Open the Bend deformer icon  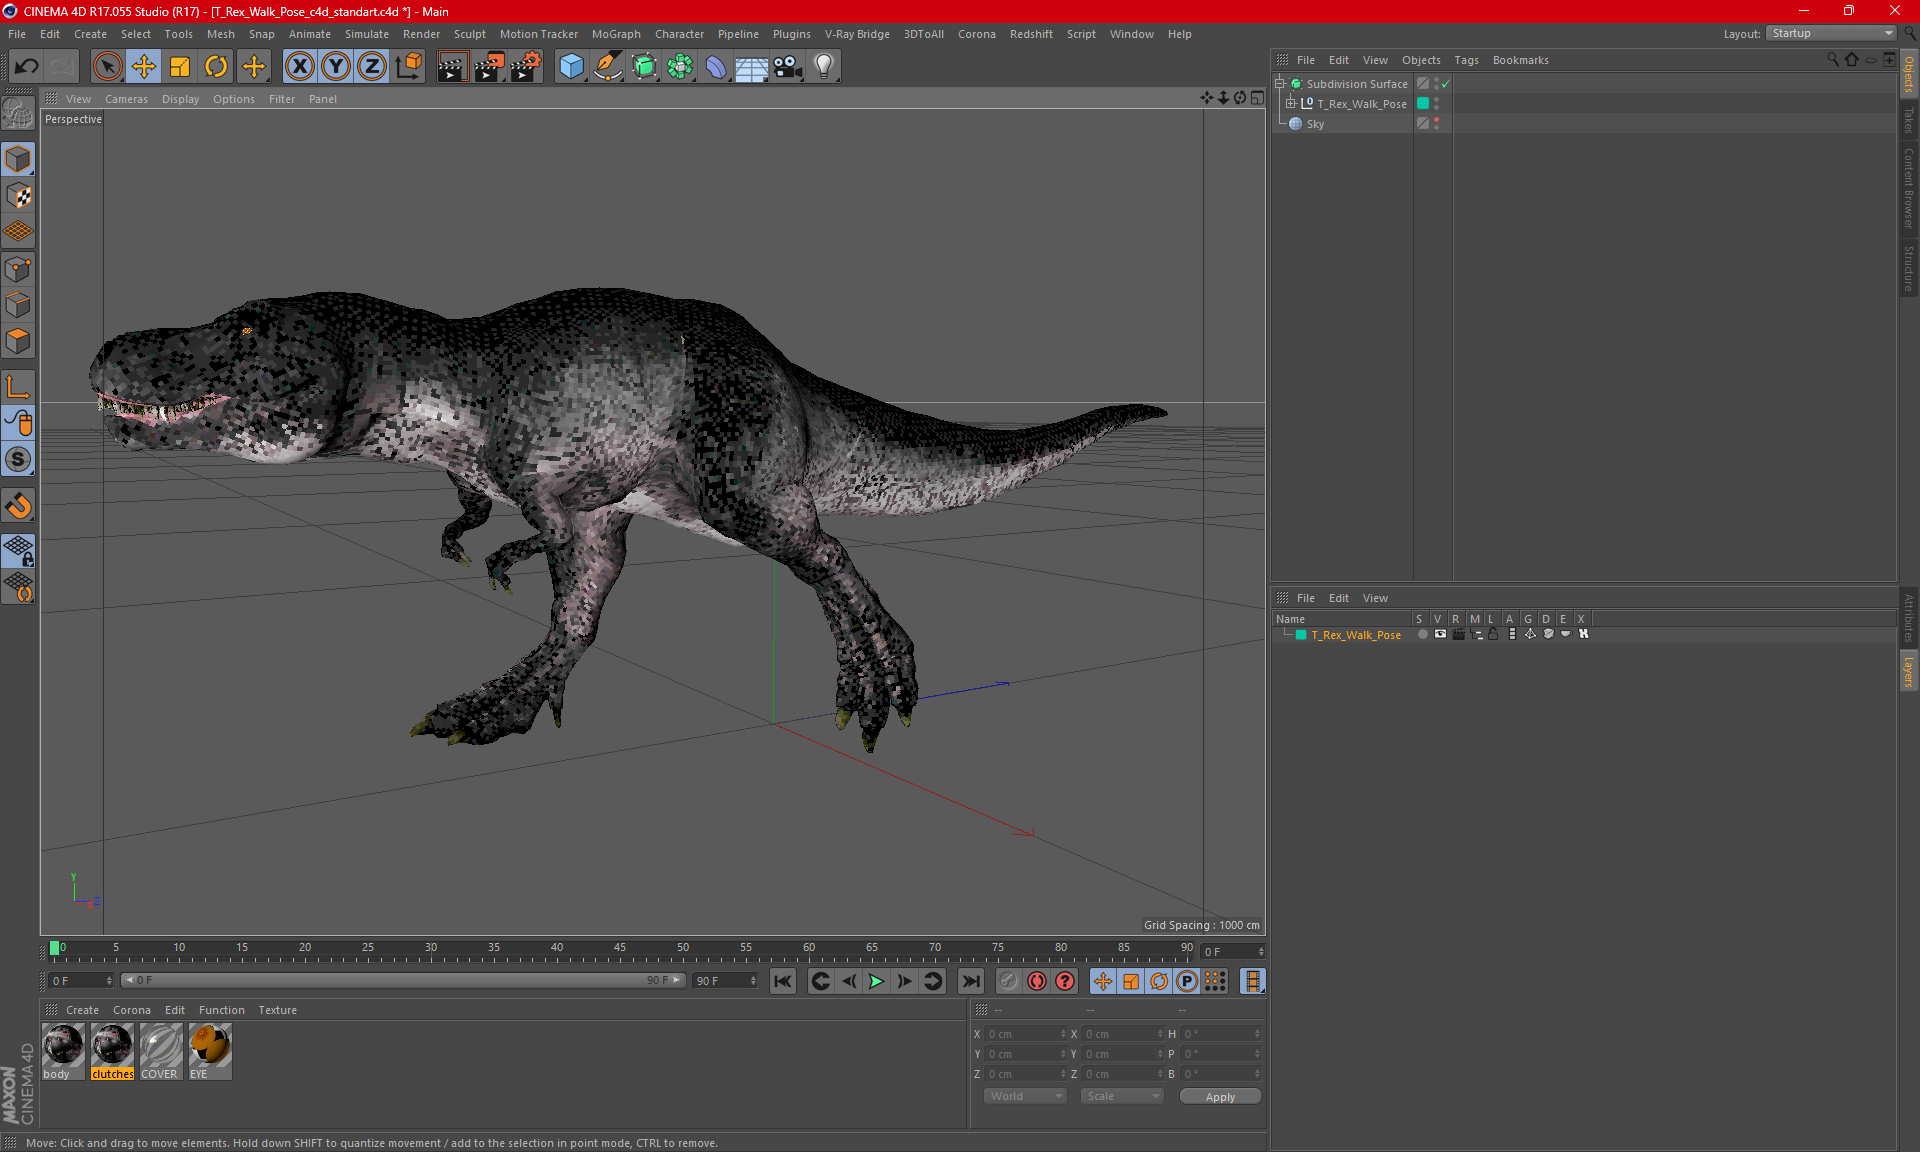coord(716,67)
